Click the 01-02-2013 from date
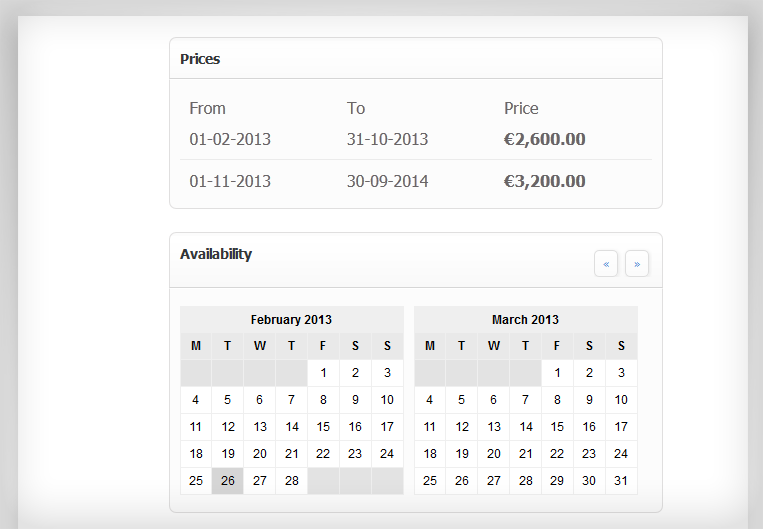The height and width of the screenshot is (529, 763). [x=230, y=139]
